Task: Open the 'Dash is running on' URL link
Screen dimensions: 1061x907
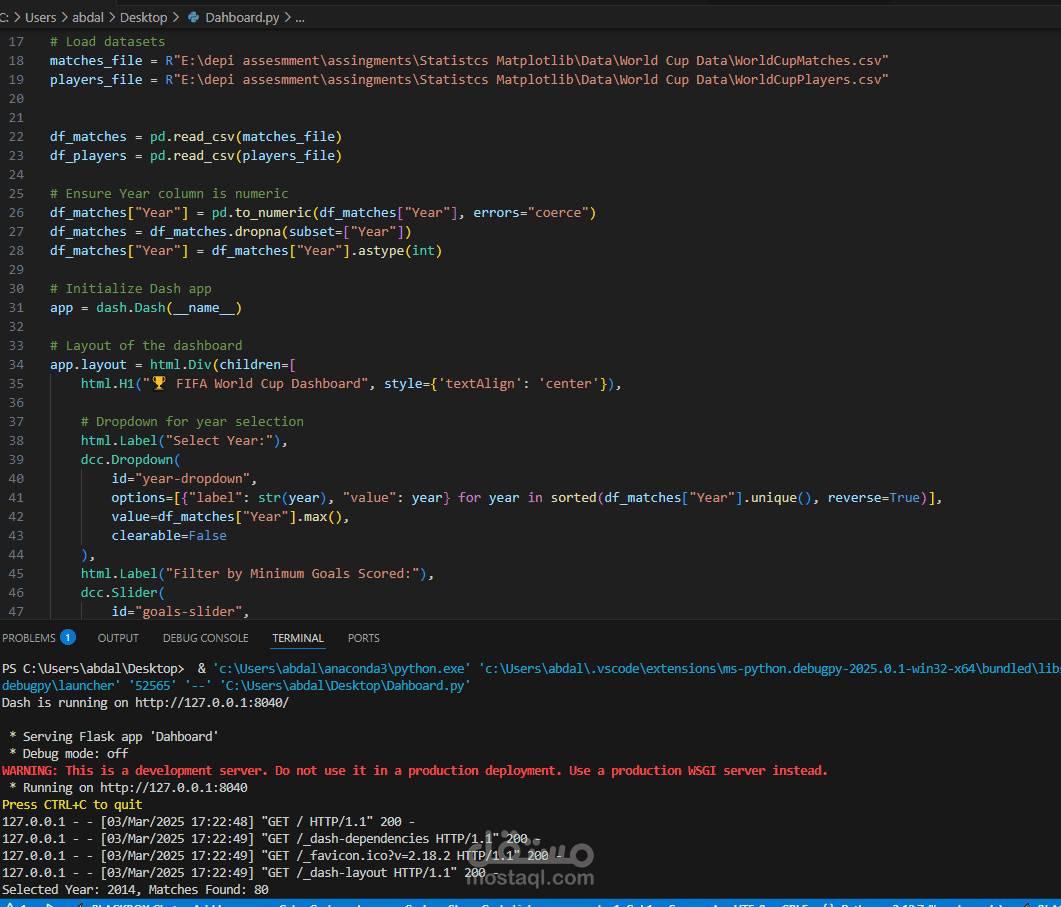Action: point(212,703)
